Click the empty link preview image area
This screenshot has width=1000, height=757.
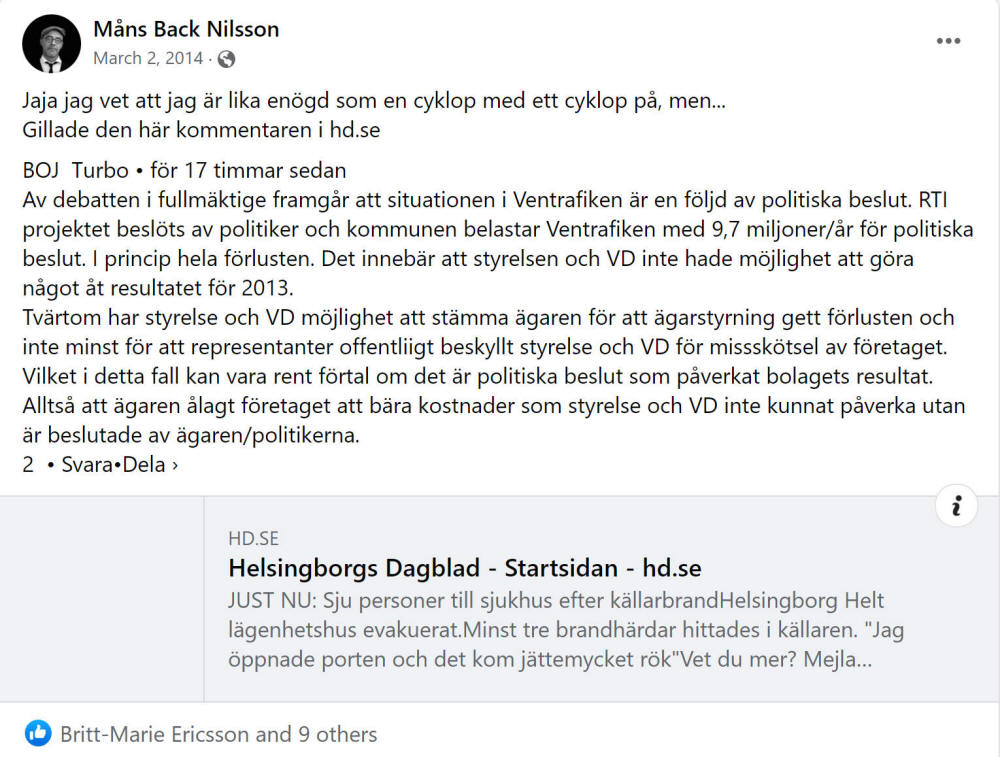tap(102, 599)
